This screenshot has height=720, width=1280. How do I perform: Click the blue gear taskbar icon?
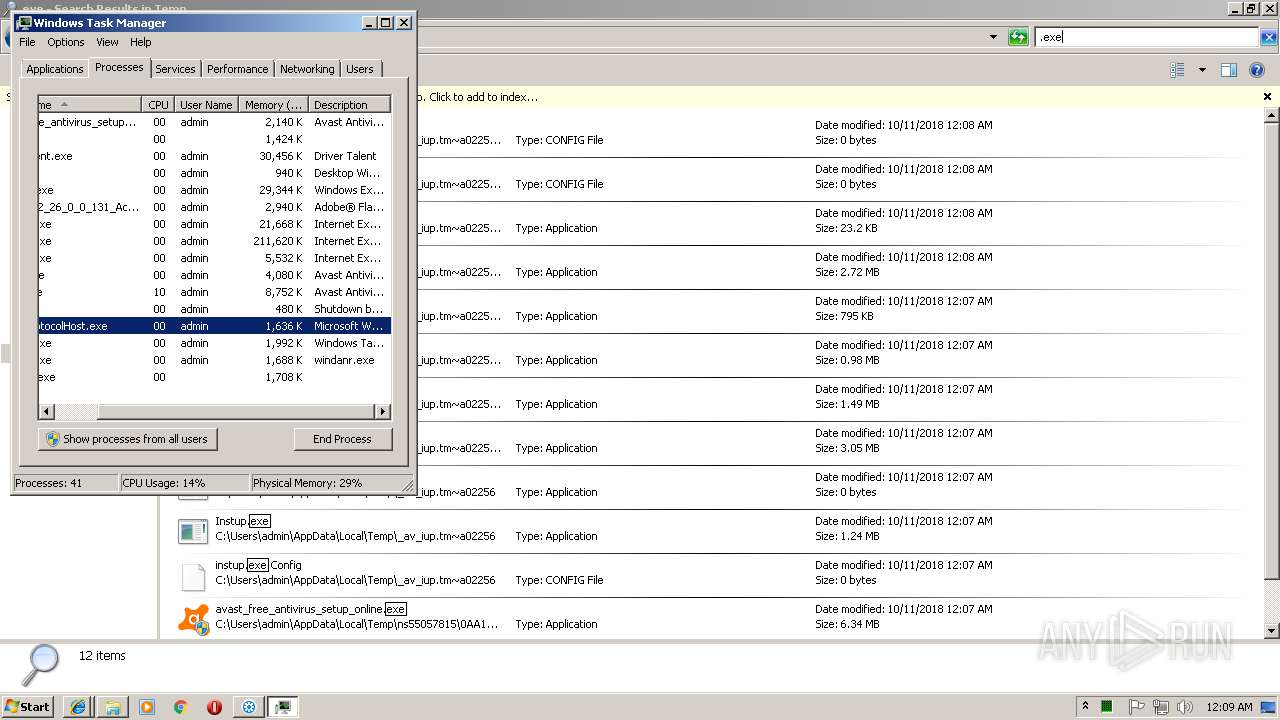coord(249,706)
